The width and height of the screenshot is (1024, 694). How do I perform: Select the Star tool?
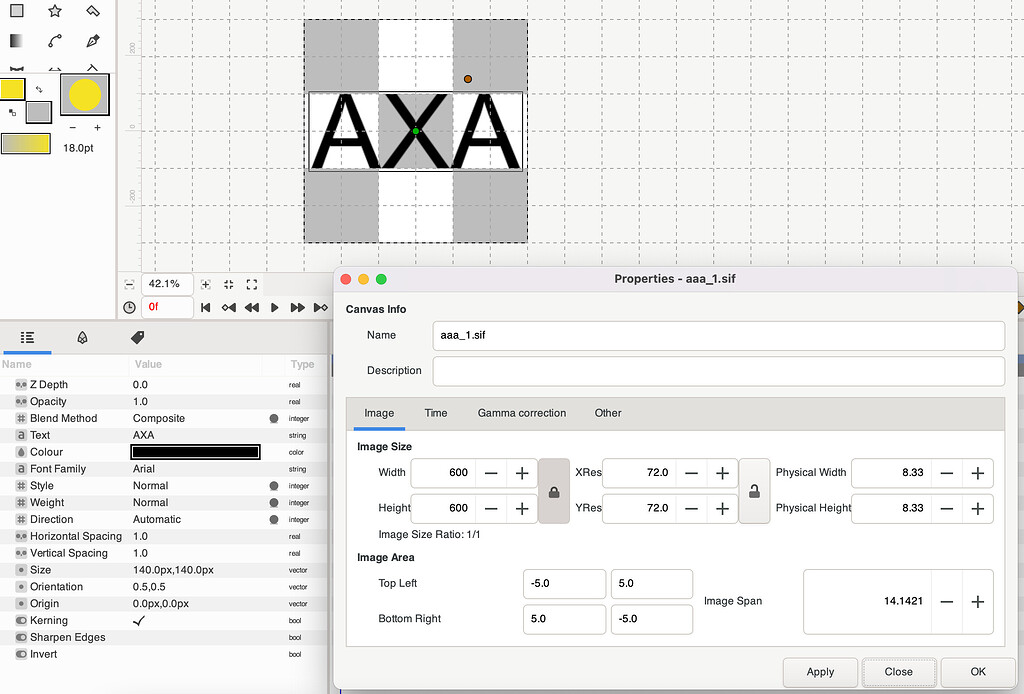[x=54, y=11]
